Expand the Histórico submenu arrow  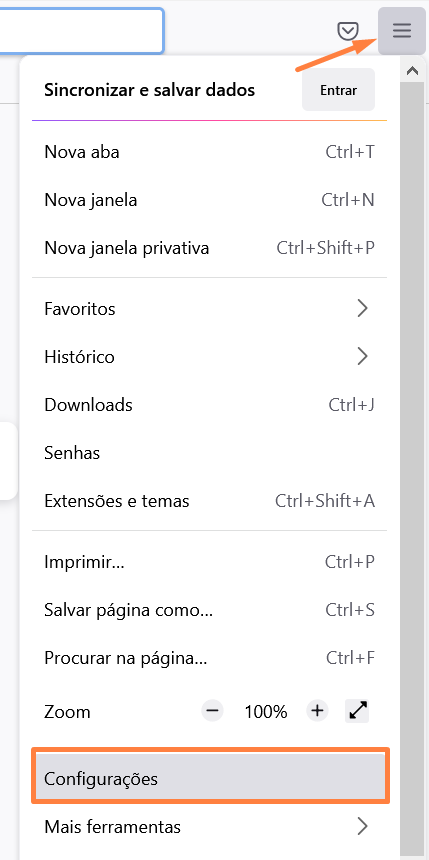[362, 357]
